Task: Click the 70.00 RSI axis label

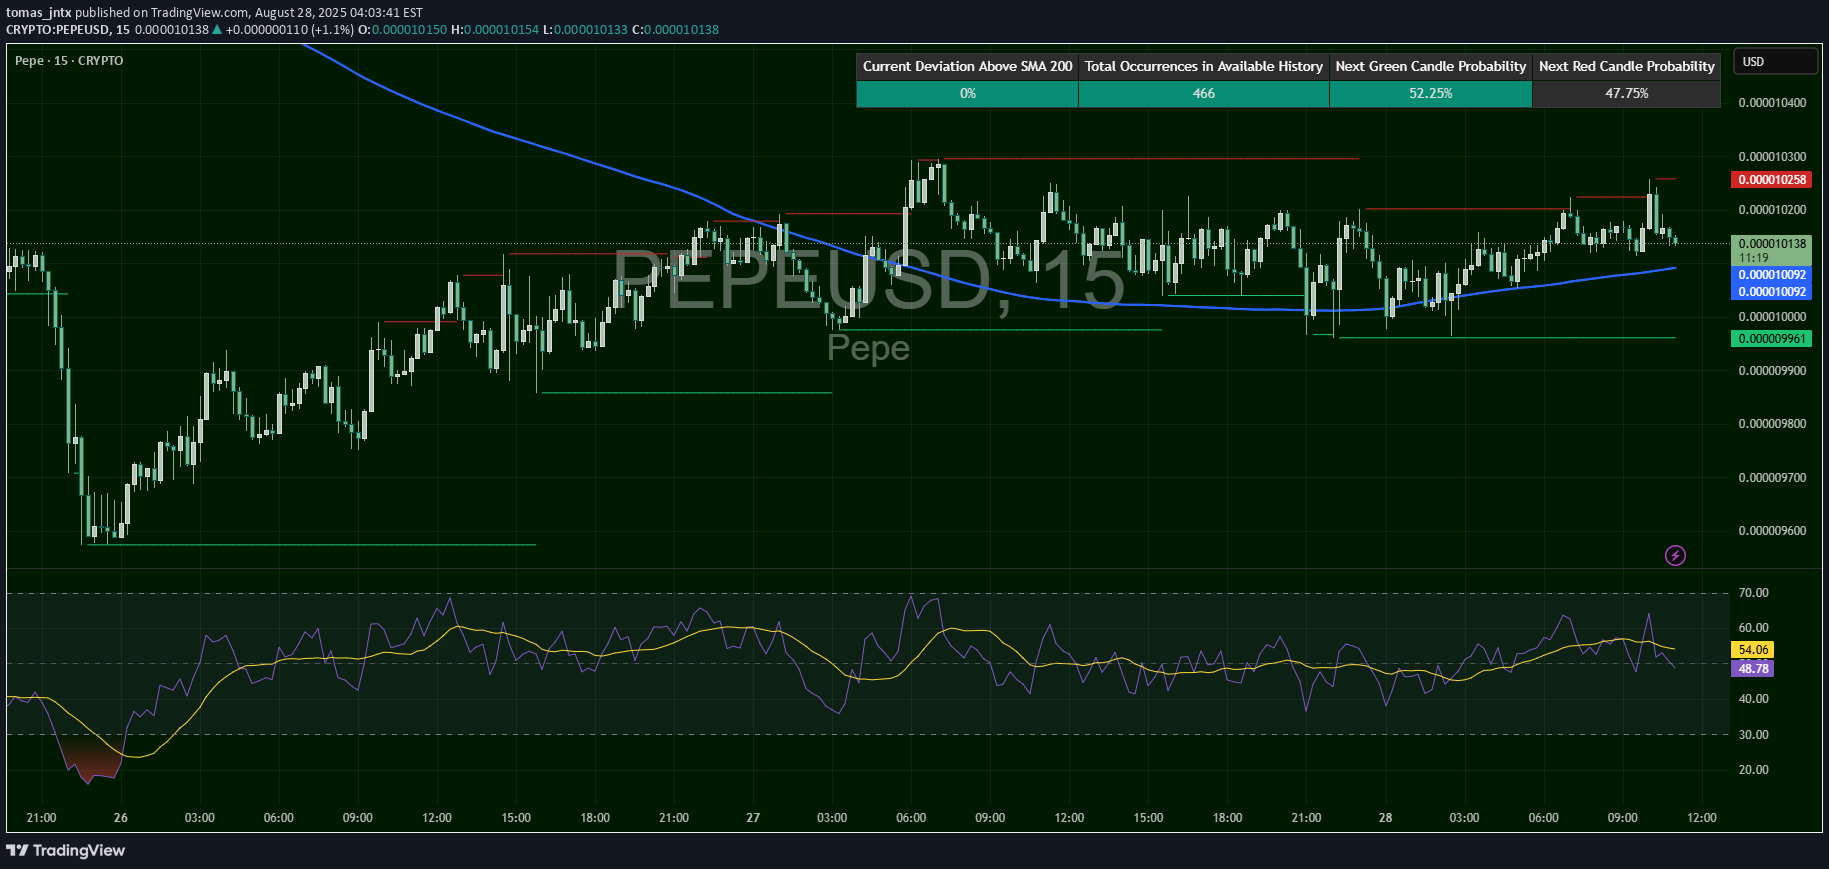Action: (x=1753, y=593)
